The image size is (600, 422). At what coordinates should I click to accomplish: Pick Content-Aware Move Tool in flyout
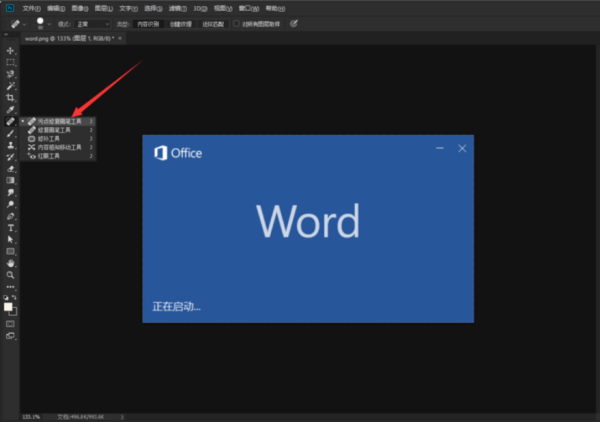[x=57, y=147]
